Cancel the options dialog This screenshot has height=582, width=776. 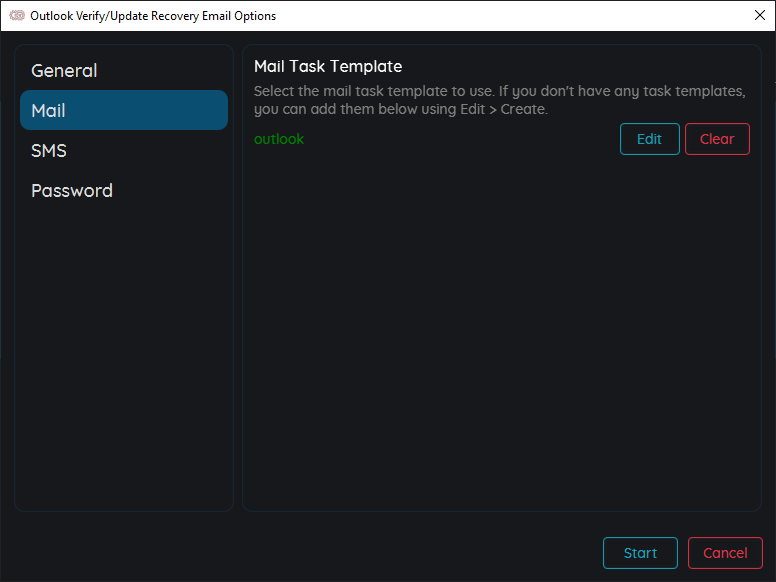pos(725,553)
